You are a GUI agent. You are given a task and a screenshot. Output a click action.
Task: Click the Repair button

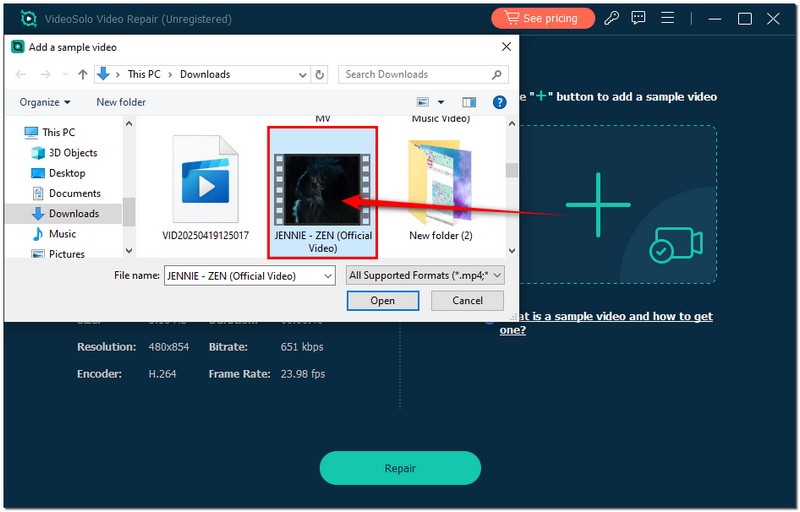pos(400,468)
